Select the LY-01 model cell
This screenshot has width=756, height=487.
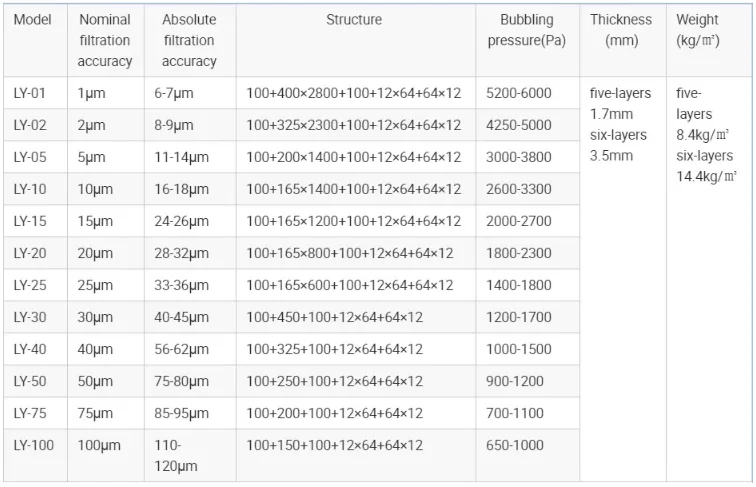click(30, 93)
